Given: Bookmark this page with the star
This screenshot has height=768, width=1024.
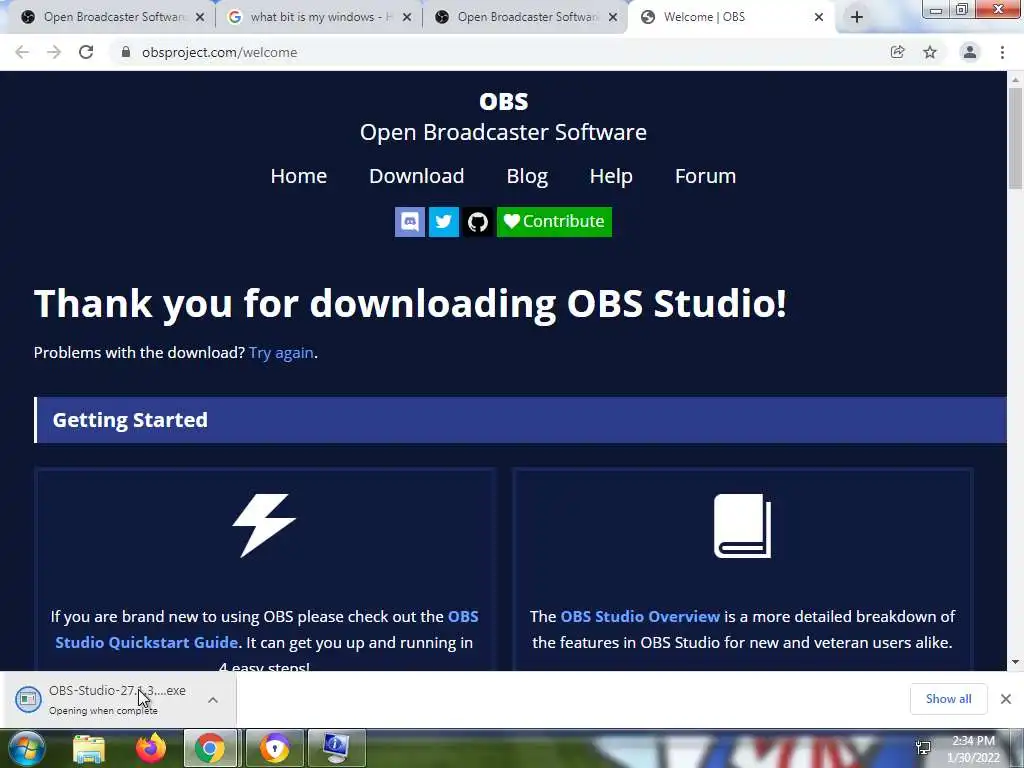Looking at the screenshot, I should pos(930,52).
